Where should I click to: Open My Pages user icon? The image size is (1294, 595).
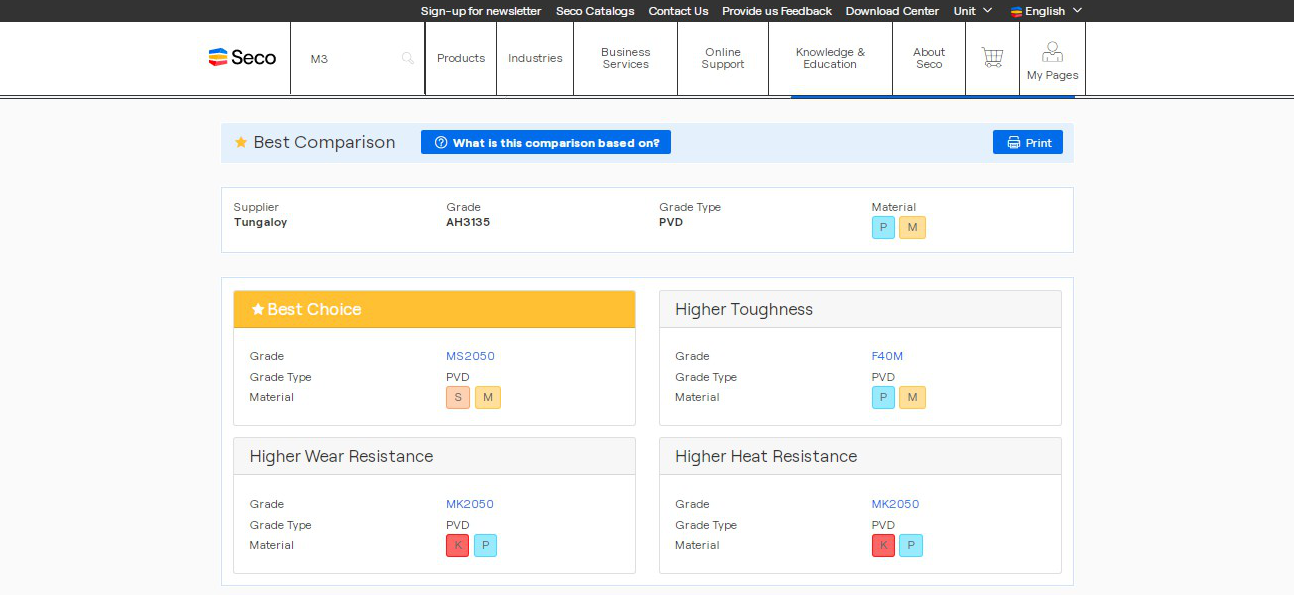(1052, 59)
